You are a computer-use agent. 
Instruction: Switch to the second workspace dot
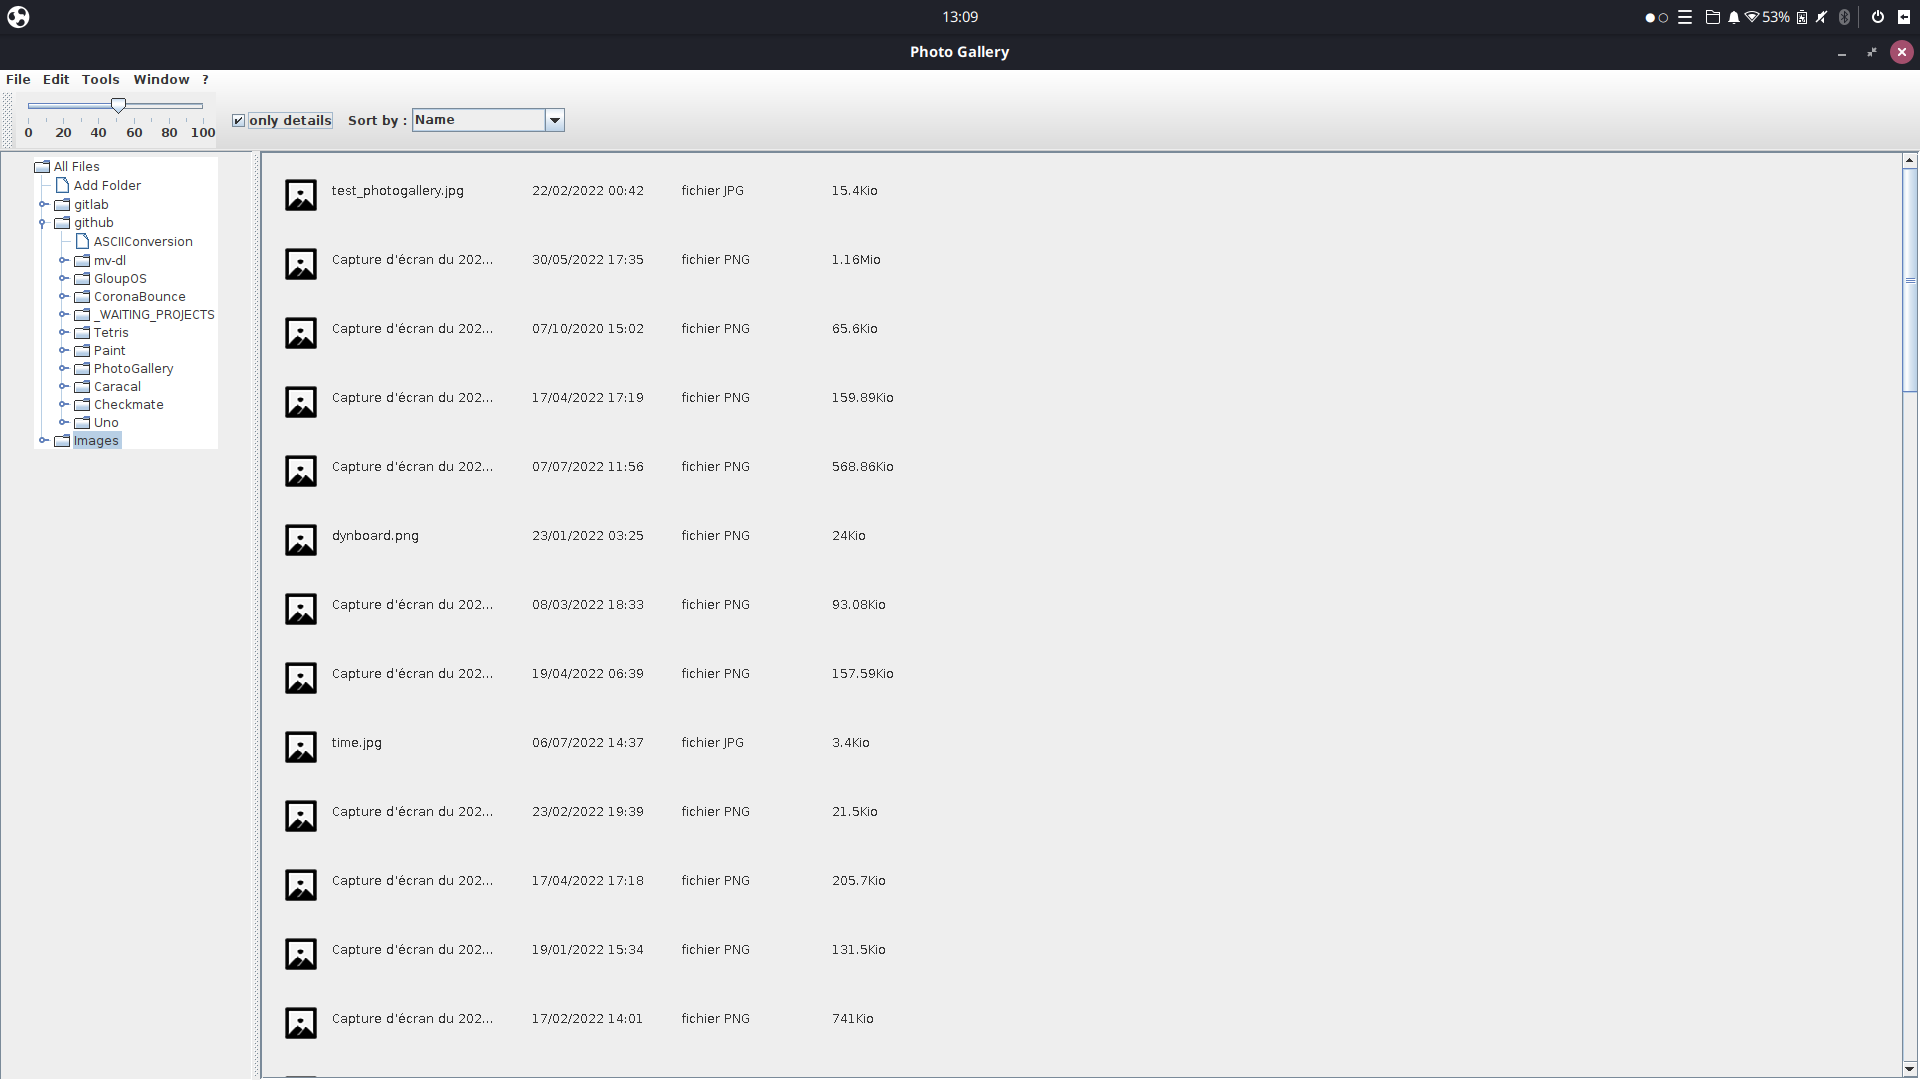(x=1664, y=18)
